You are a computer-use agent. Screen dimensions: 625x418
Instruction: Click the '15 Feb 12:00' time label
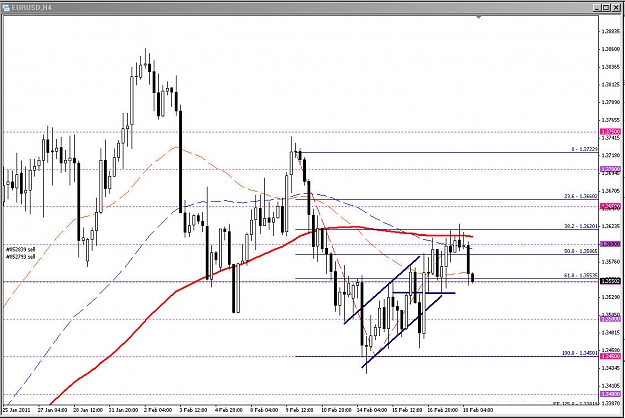[407, 410]
